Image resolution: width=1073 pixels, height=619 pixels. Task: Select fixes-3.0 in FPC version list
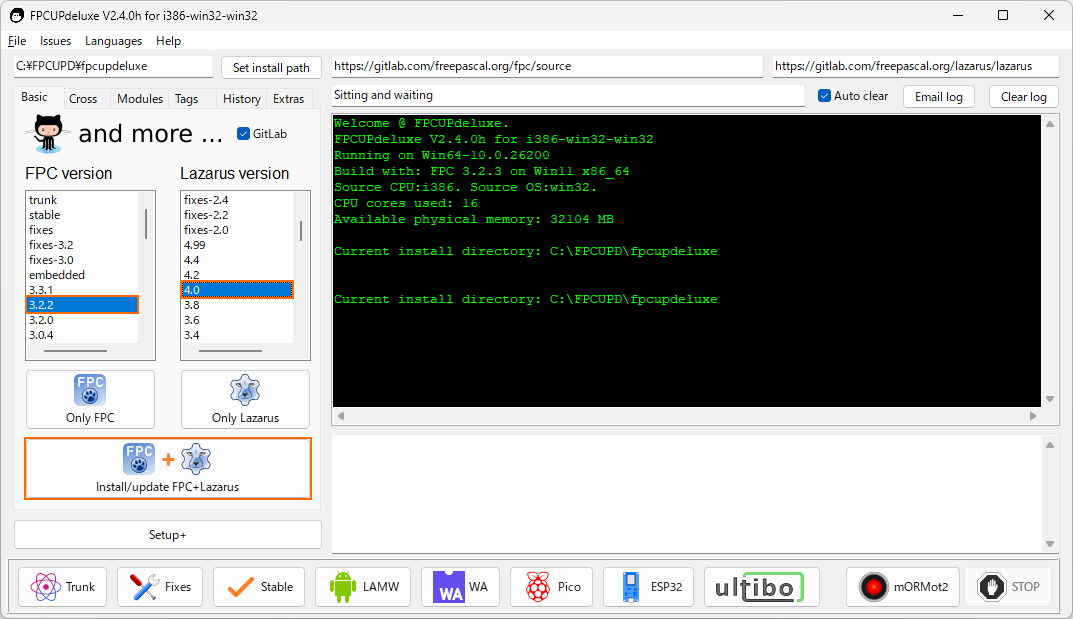[82, 260]
